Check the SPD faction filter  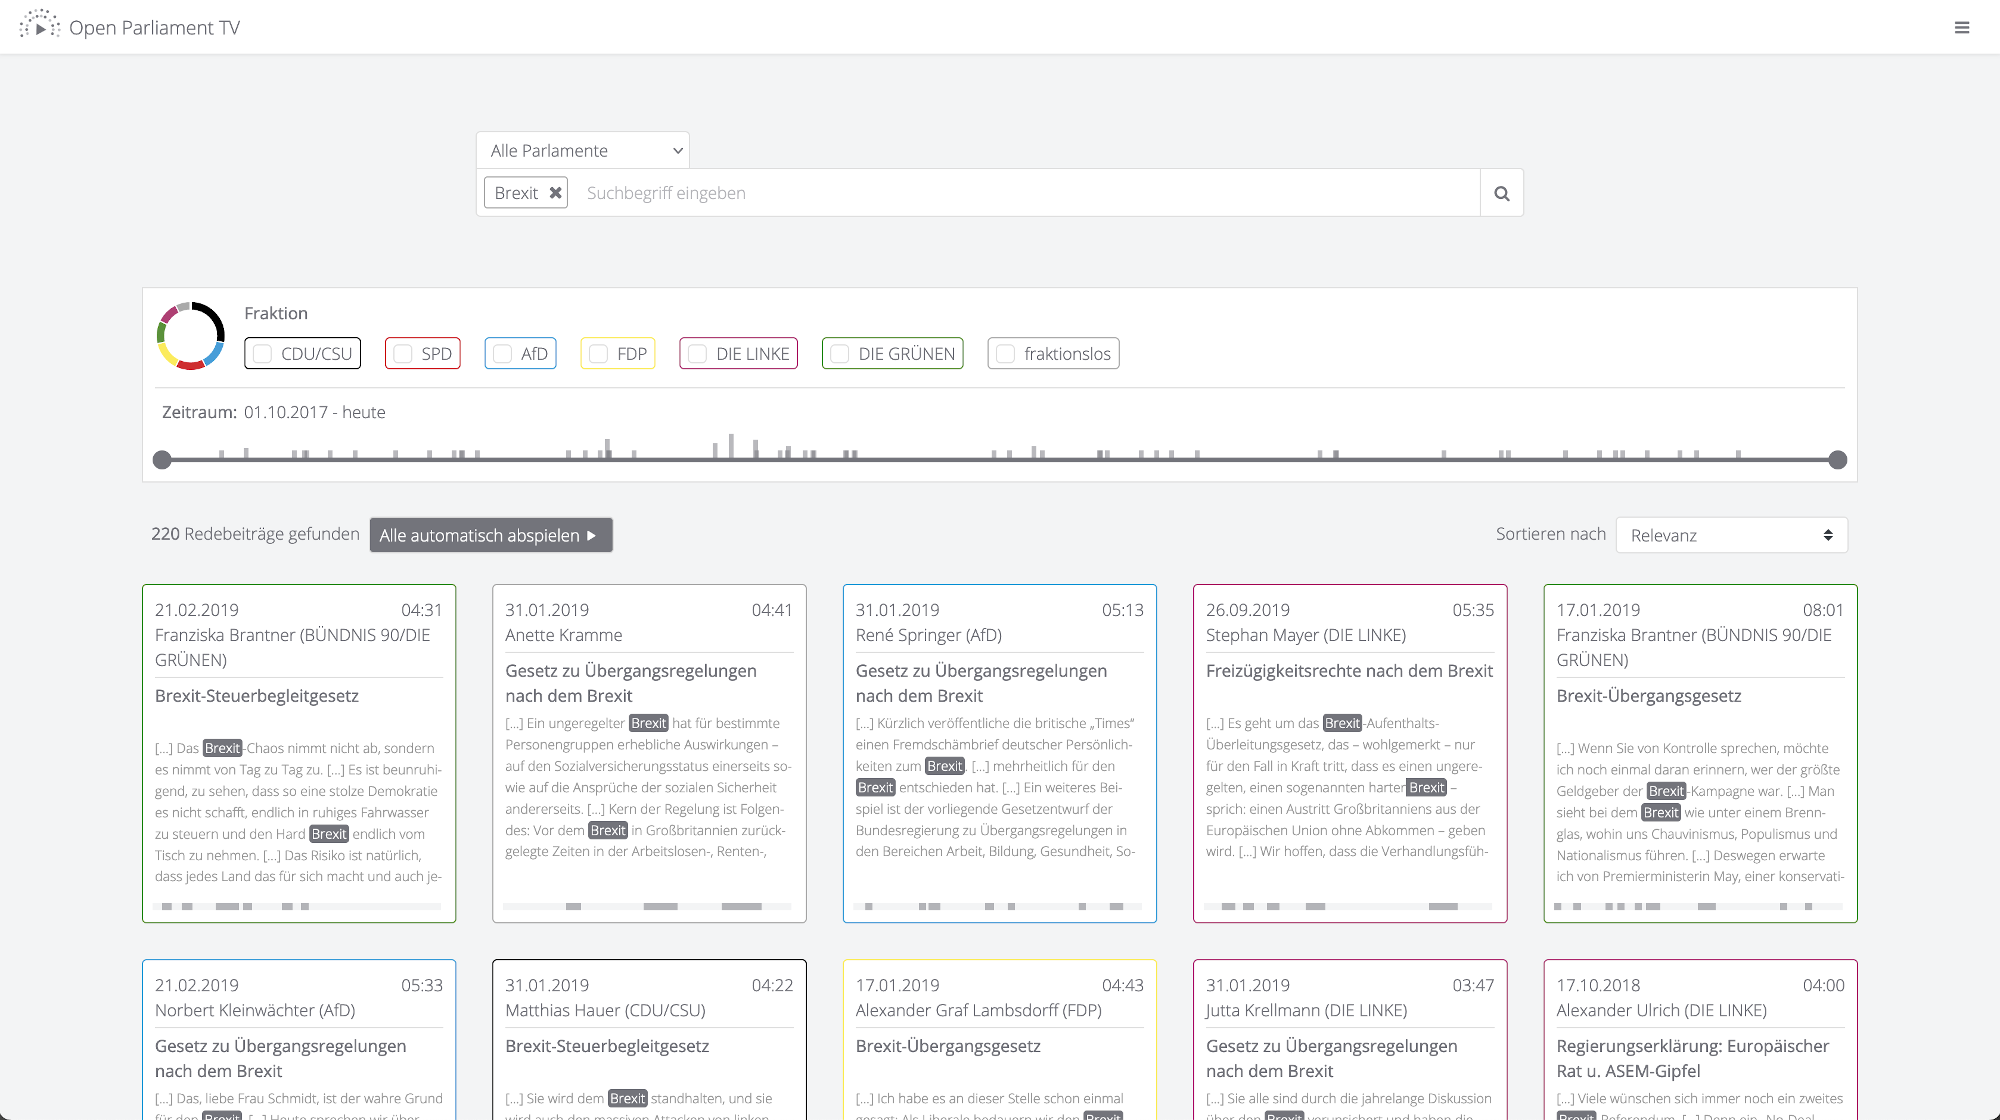[x=403, y=354]
